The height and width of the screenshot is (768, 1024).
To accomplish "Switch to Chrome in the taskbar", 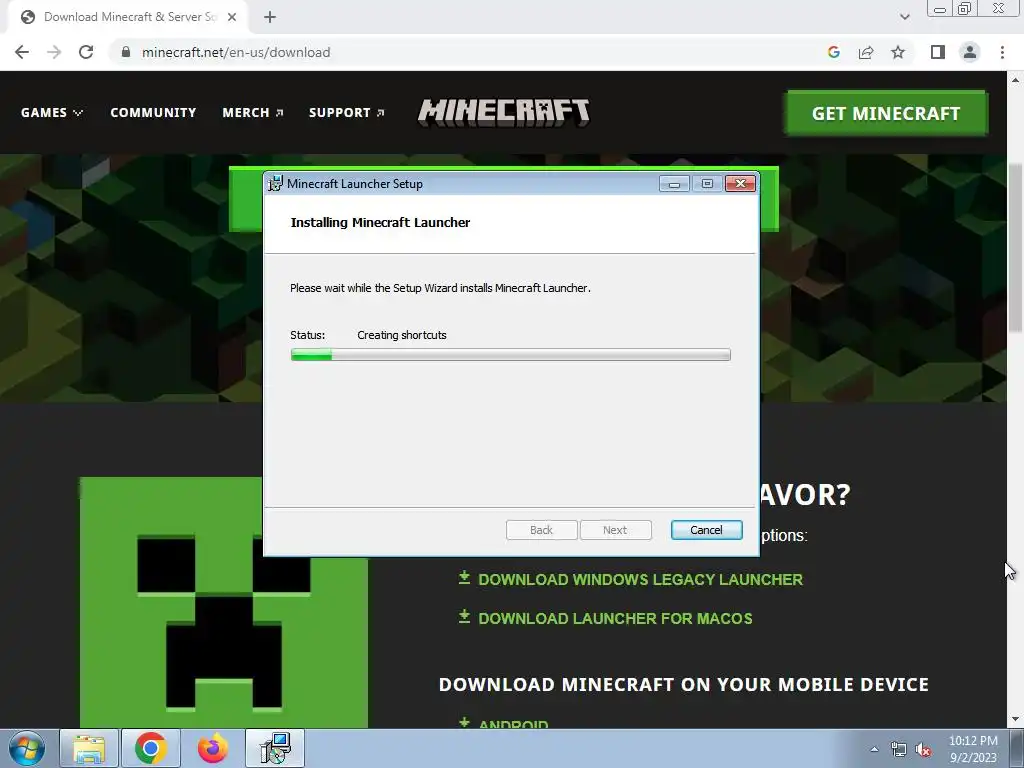I will 151,748.
